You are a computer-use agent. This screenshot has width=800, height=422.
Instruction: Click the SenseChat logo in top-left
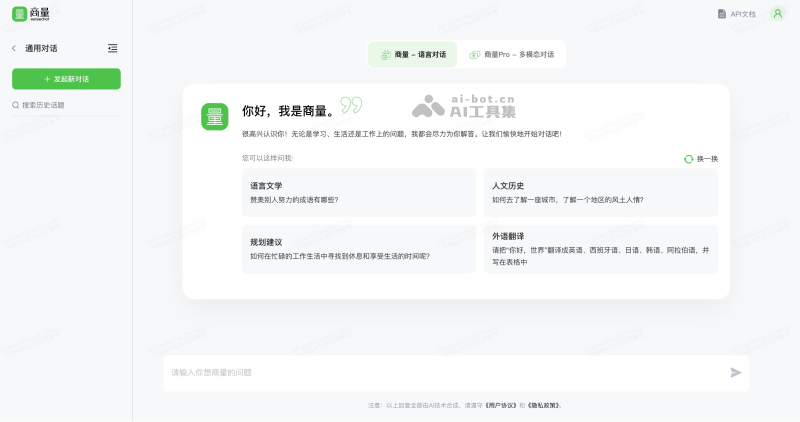pyautogui.click(x=30, y=13)
